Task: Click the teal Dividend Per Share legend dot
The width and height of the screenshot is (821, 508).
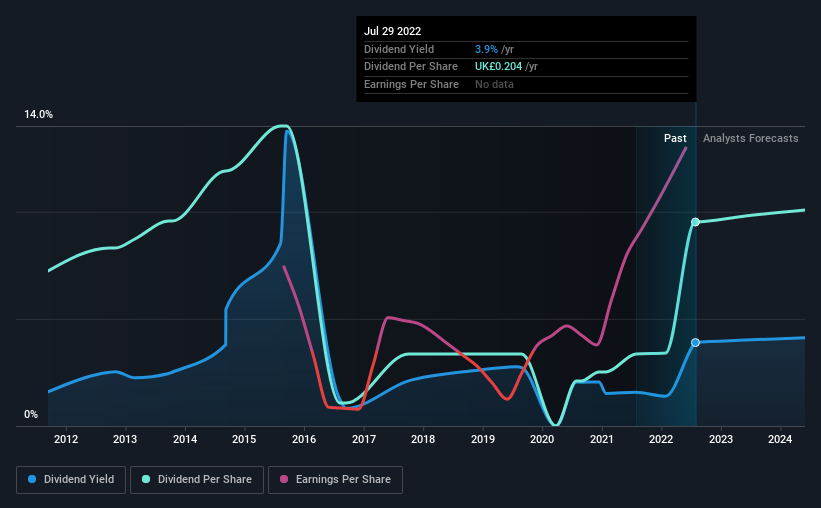Action: point(146,479)
